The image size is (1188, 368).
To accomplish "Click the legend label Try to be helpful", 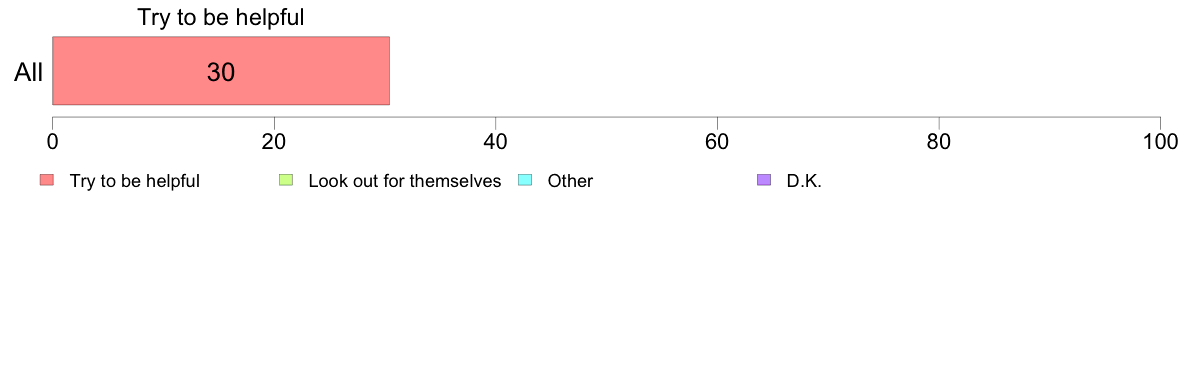I will tap(135, 181).
